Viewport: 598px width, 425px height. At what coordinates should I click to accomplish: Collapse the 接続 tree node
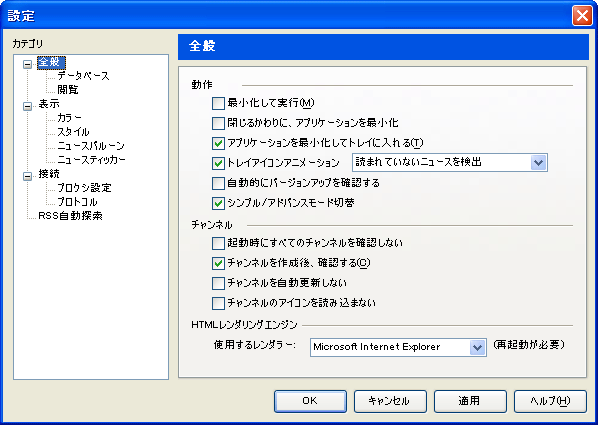(x=27, y=176)
